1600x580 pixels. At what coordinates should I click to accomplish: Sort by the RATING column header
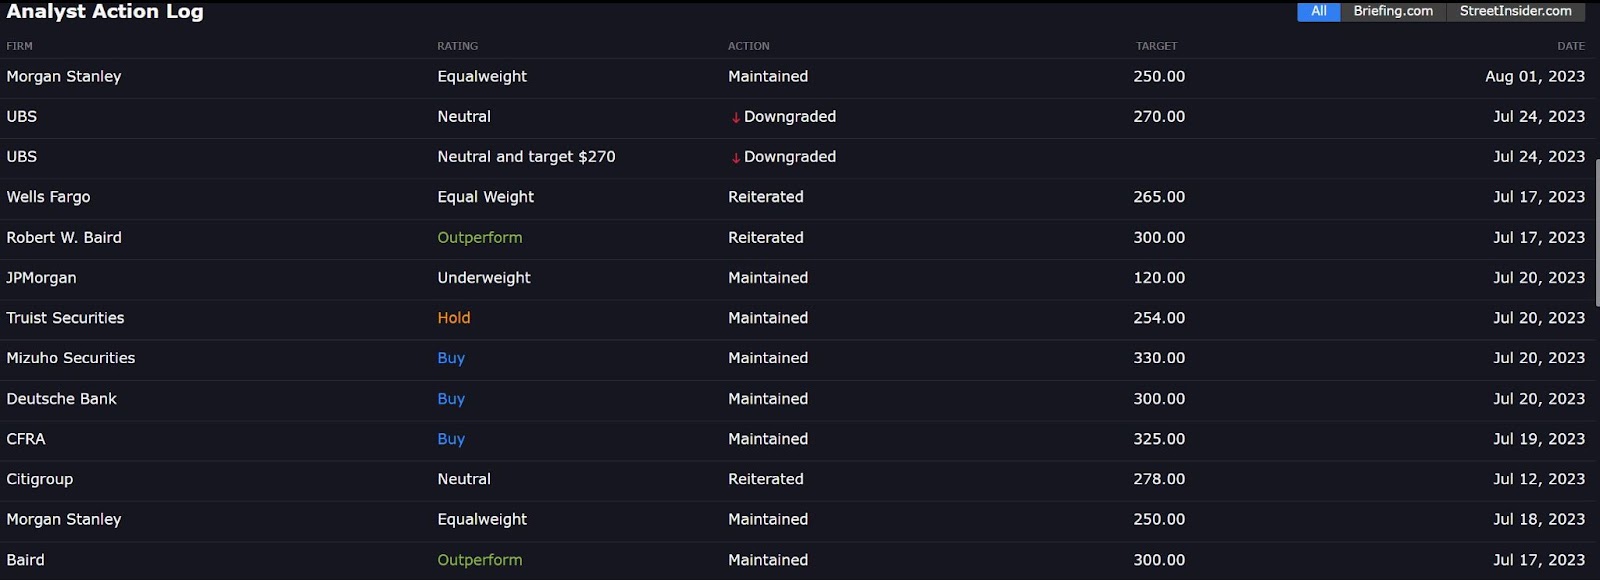coord(457,46)
